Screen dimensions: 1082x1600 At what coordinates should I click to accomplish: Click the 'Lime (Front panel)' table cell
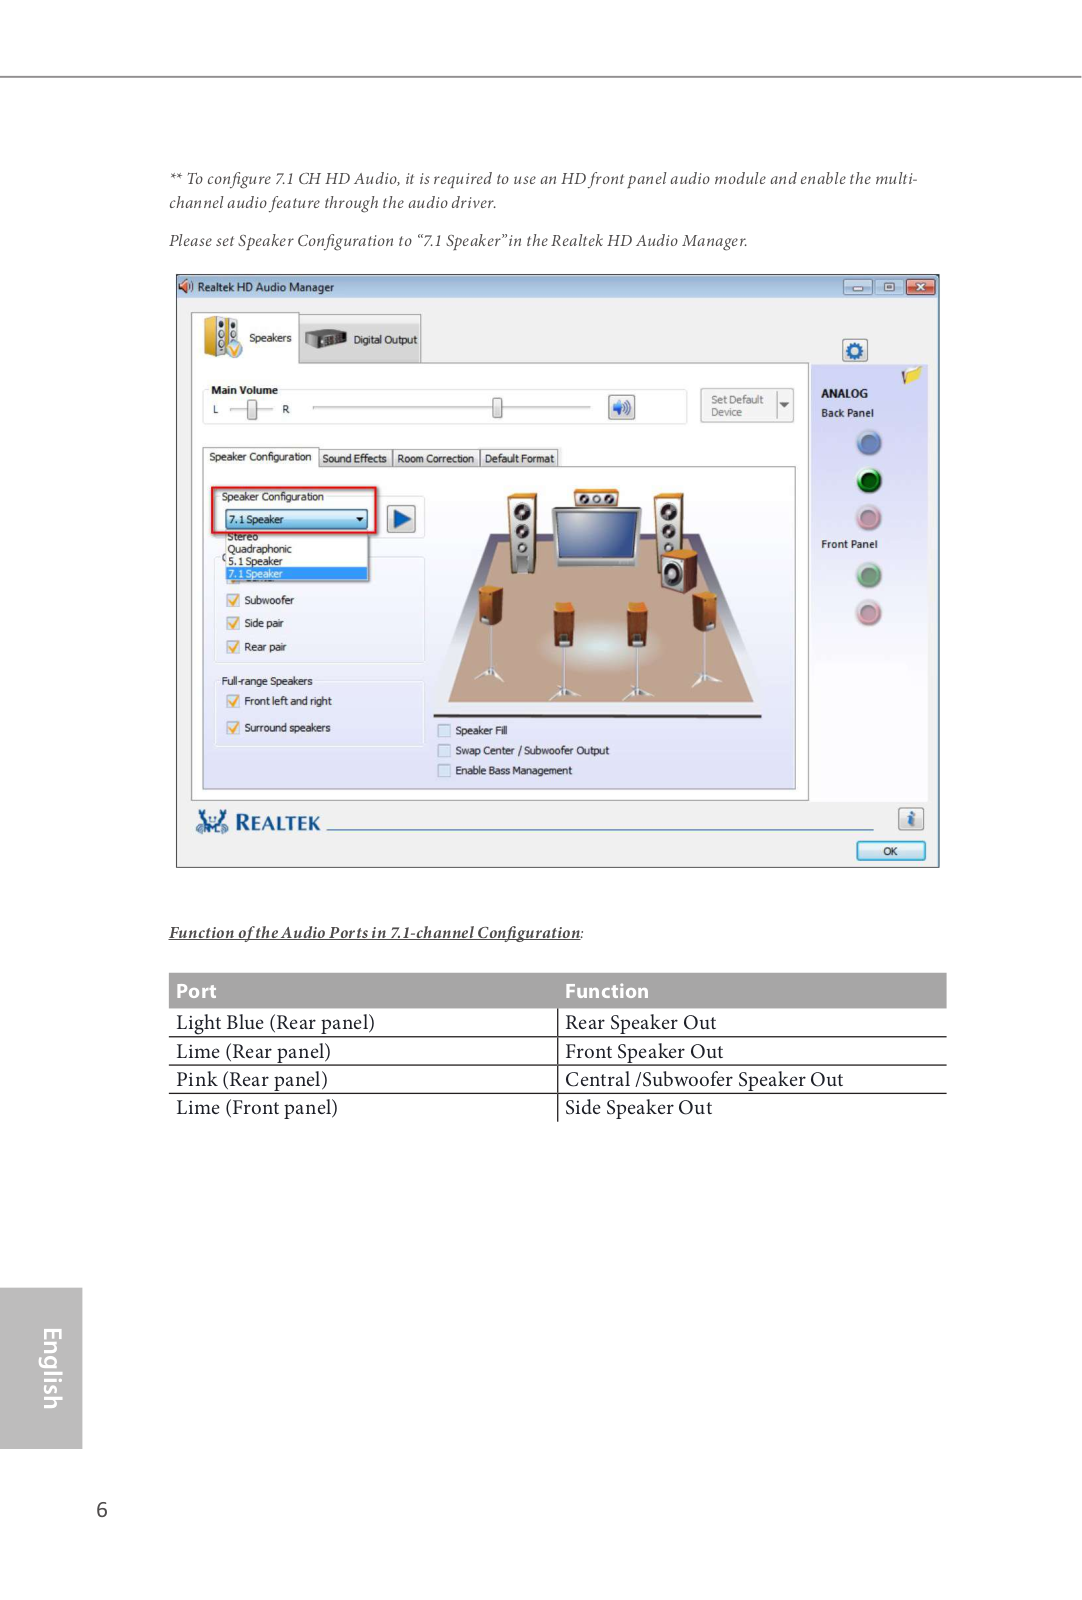coord(363,1107)
